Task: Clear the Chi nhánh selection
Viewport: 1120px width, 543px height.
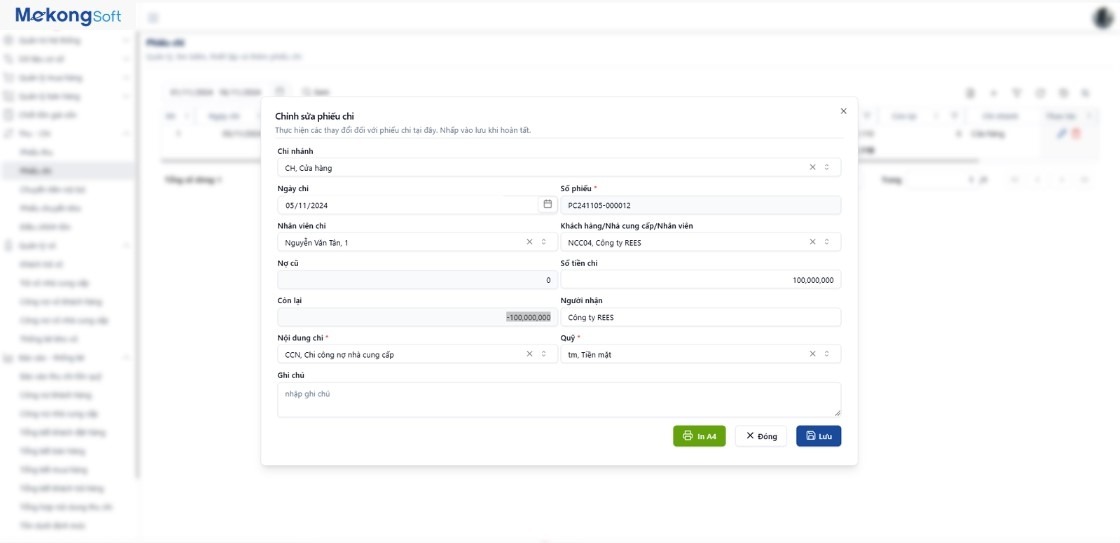Action: click(x=812, y=167)
